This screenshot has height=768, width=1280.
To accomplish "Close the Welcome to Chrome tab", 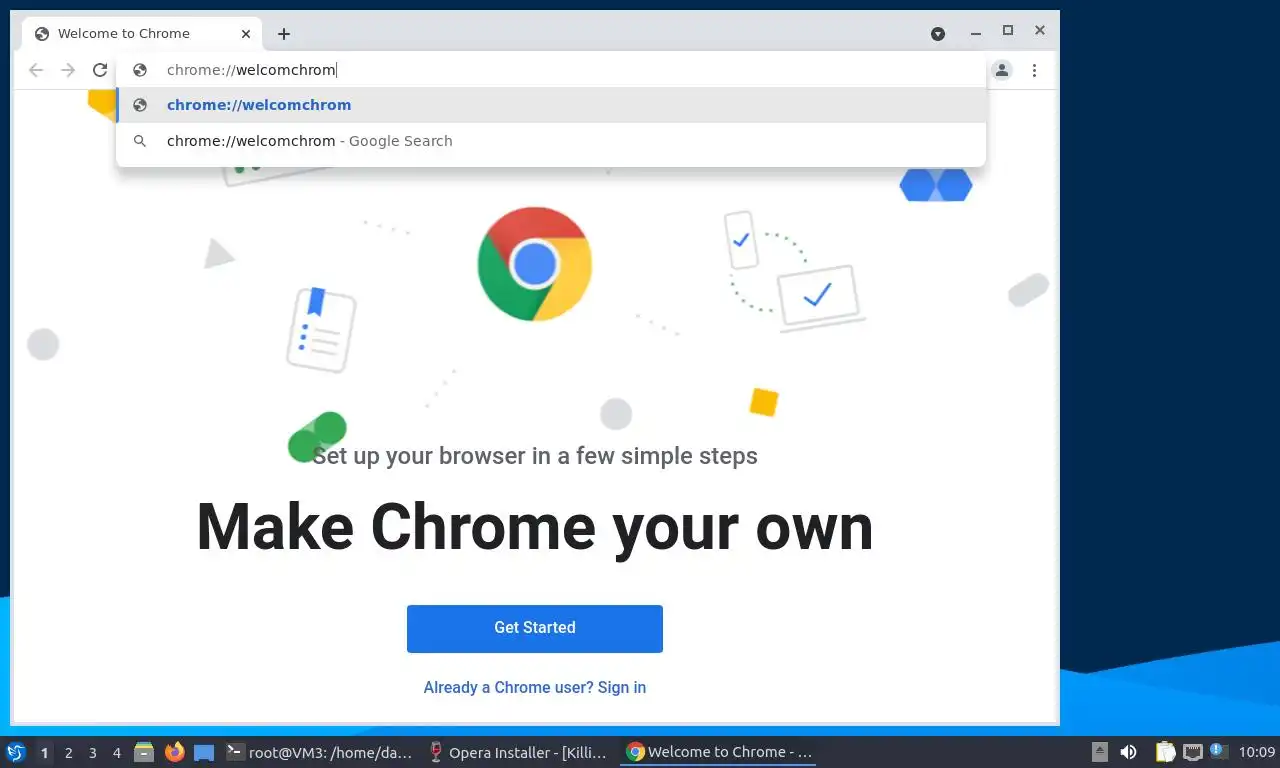I will (246, 34).
